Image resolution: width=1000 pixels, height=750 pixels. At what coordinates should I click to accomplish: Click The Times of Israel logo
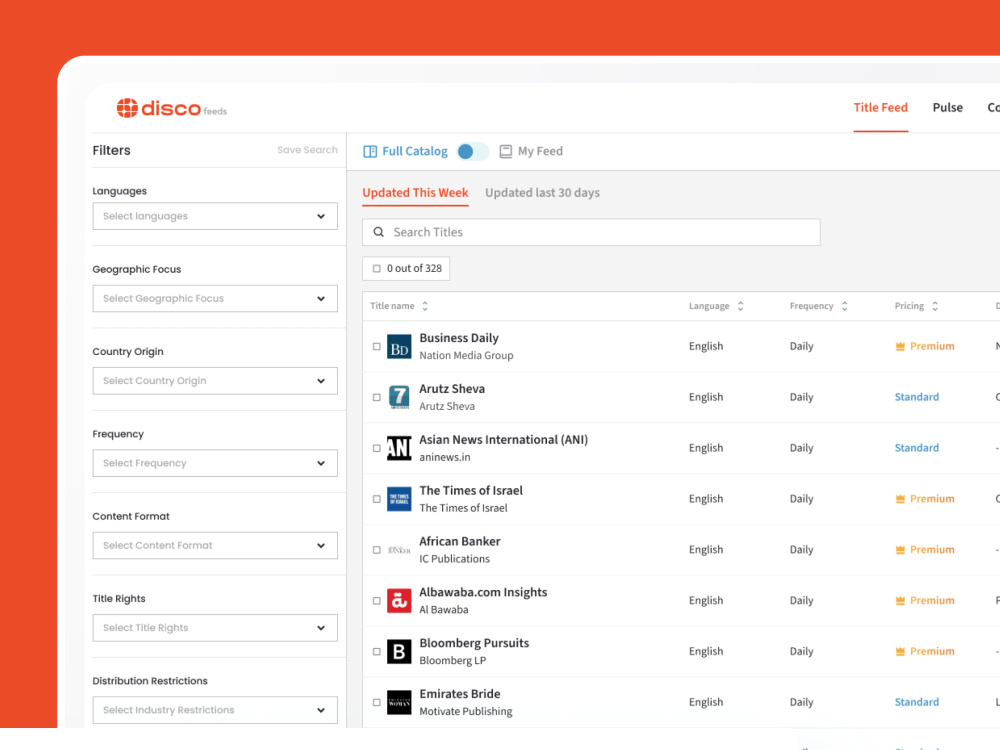399,499
